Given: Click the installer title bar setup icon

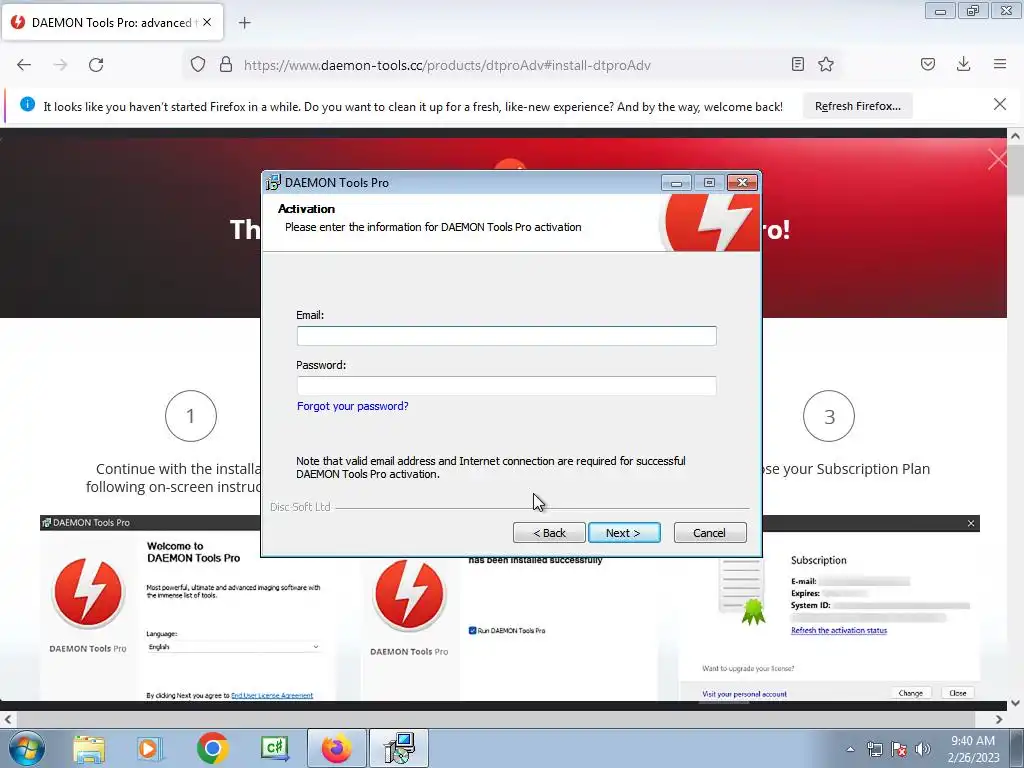Looking at the screenshot, I should click(273, 182).
